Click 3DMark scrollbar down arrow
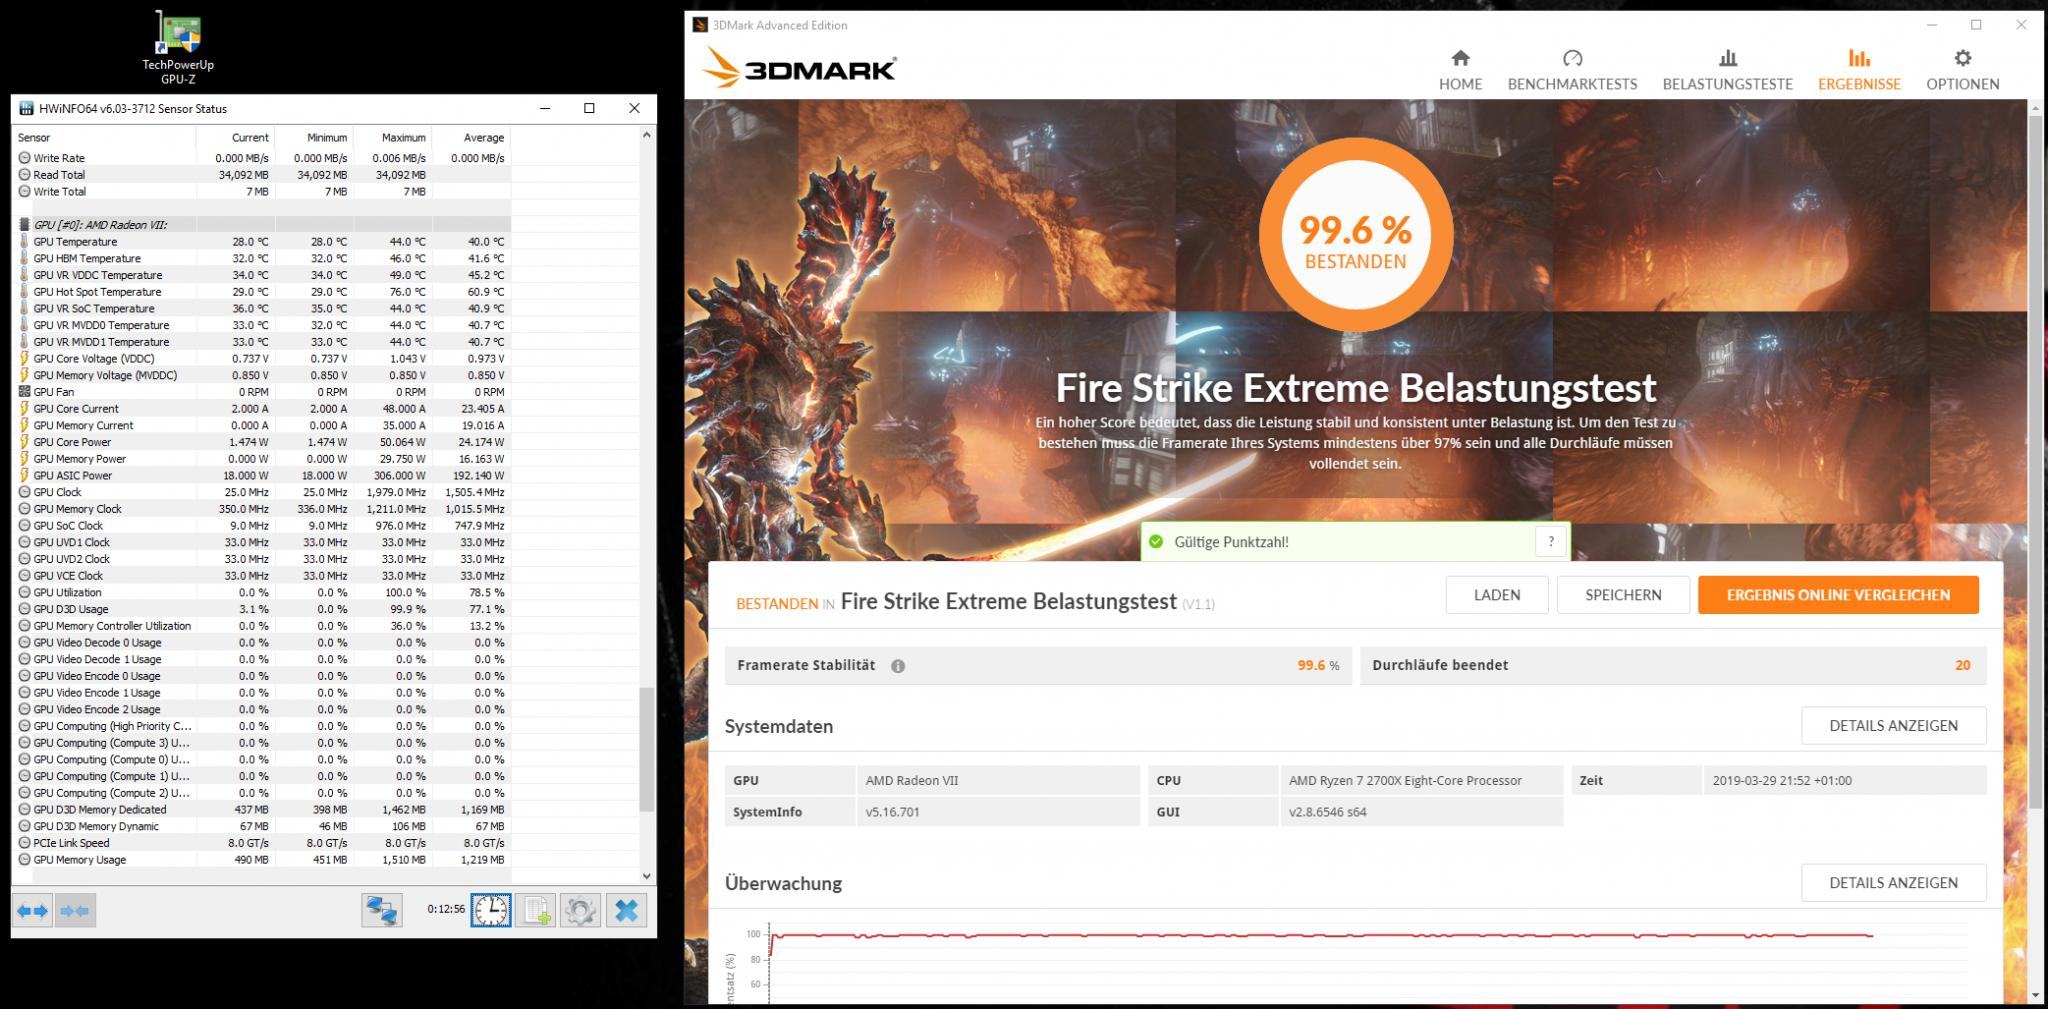Screen dimensions: 2048x1009 [x=2036, y=996]
